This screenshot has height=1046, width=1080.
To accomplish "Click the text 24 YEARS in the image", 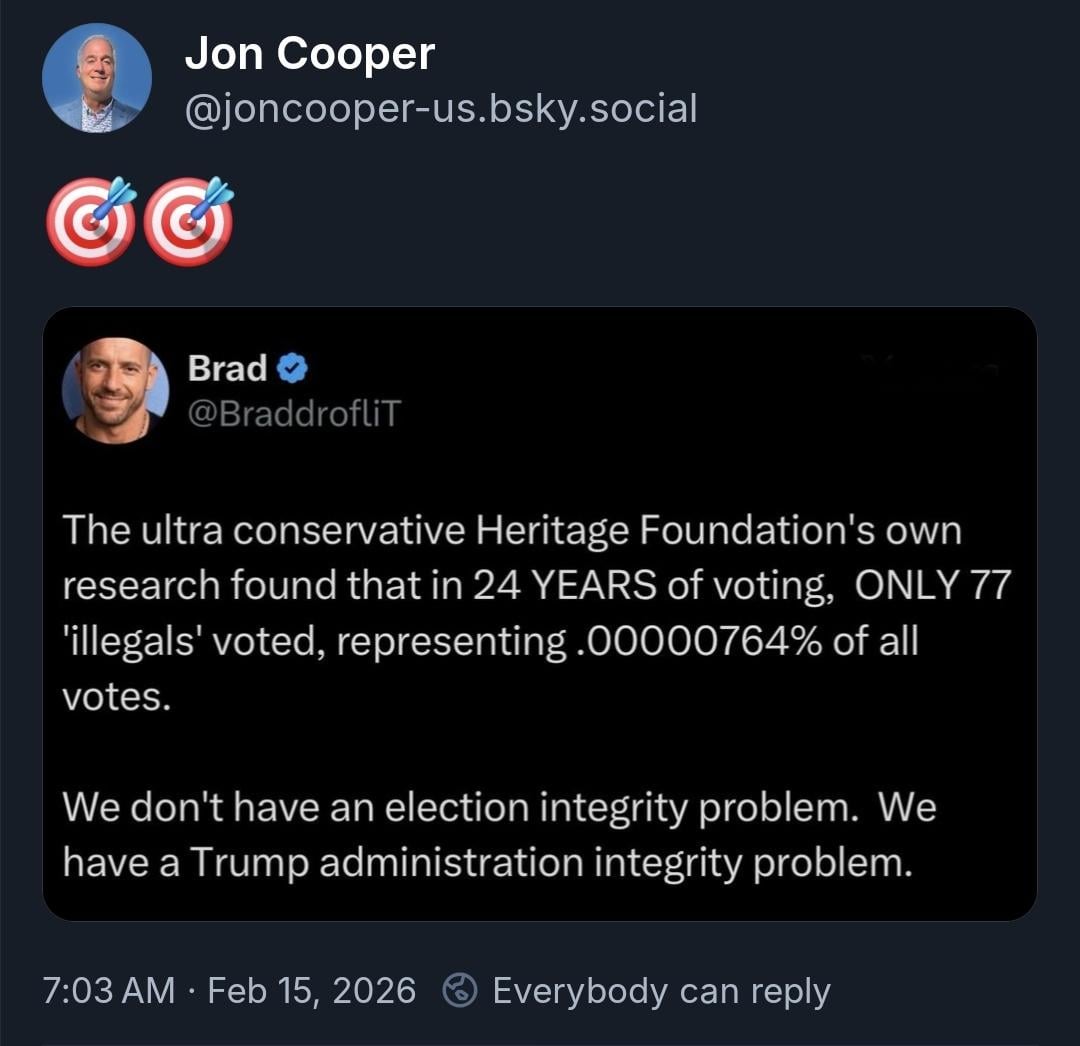I will (564, 586).
